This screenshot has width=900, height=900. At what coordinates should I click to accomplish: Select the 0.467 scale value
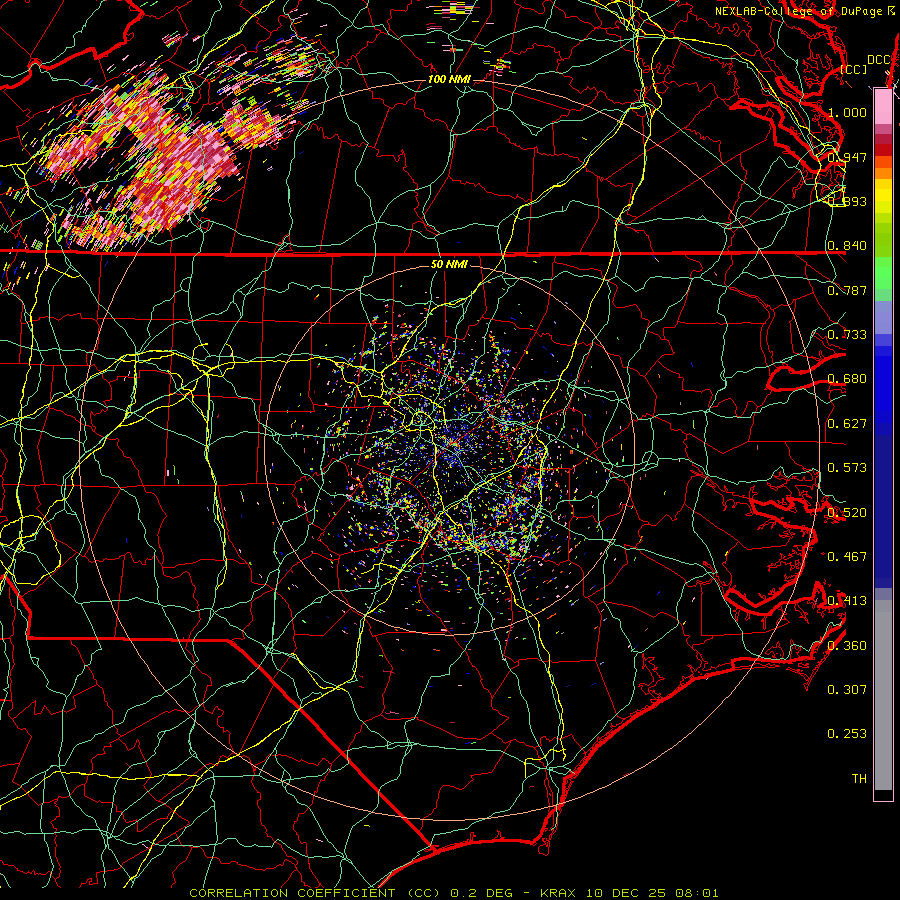coord(847,557)
